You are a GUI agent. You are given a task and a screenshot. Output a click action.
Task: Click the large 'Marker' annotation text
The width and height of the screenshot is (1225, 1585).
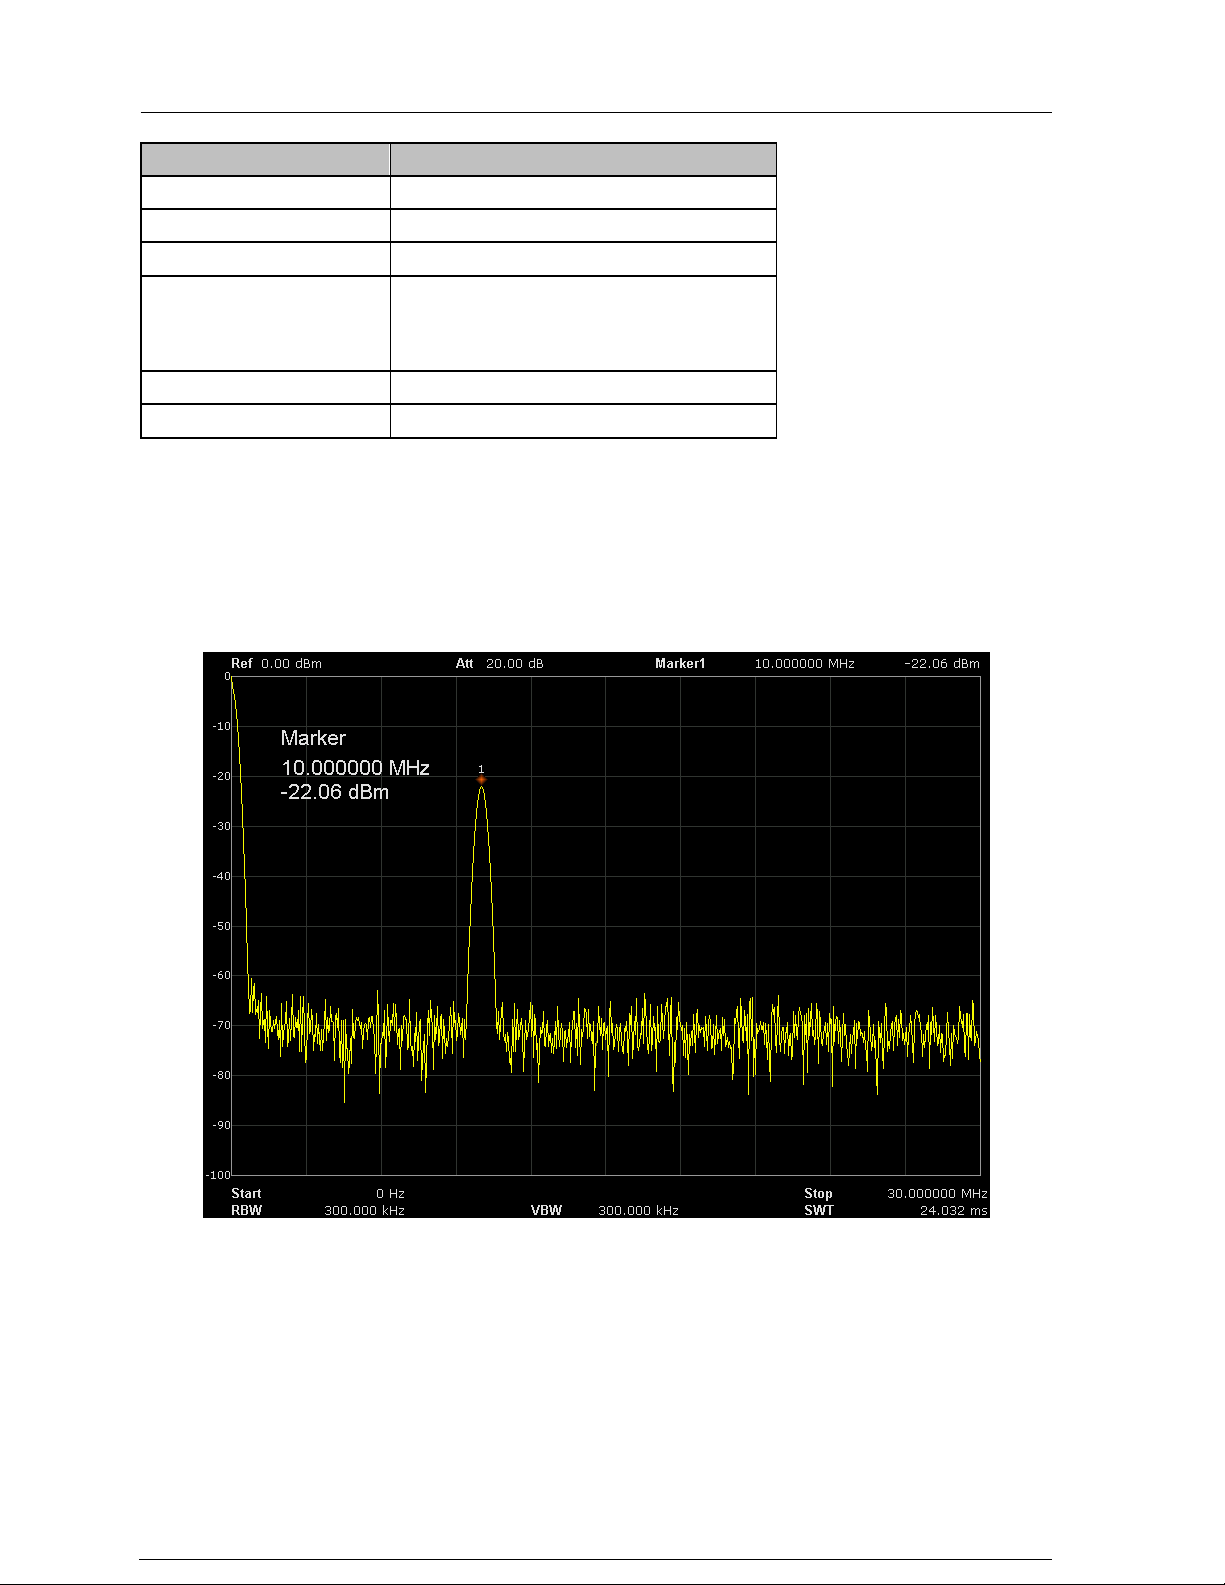tap(313, 738)
